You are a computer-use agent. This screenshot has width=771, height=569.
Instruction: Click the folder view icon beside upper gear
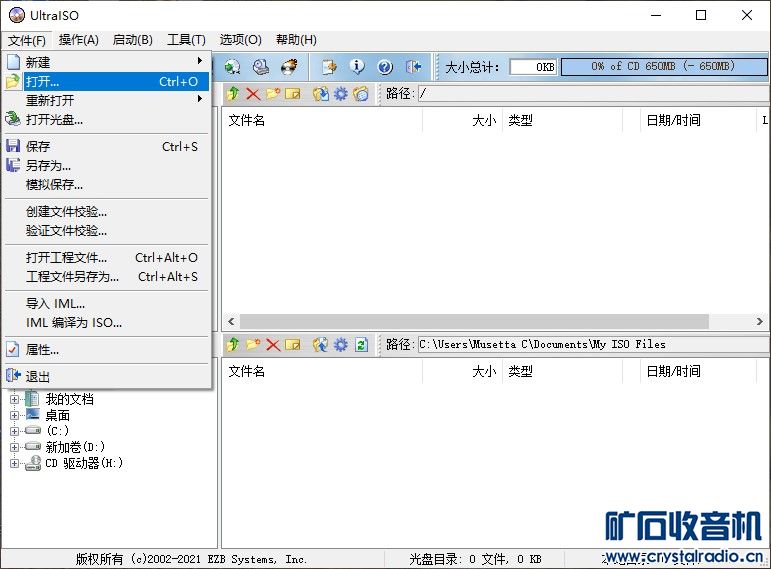point(360,93)
